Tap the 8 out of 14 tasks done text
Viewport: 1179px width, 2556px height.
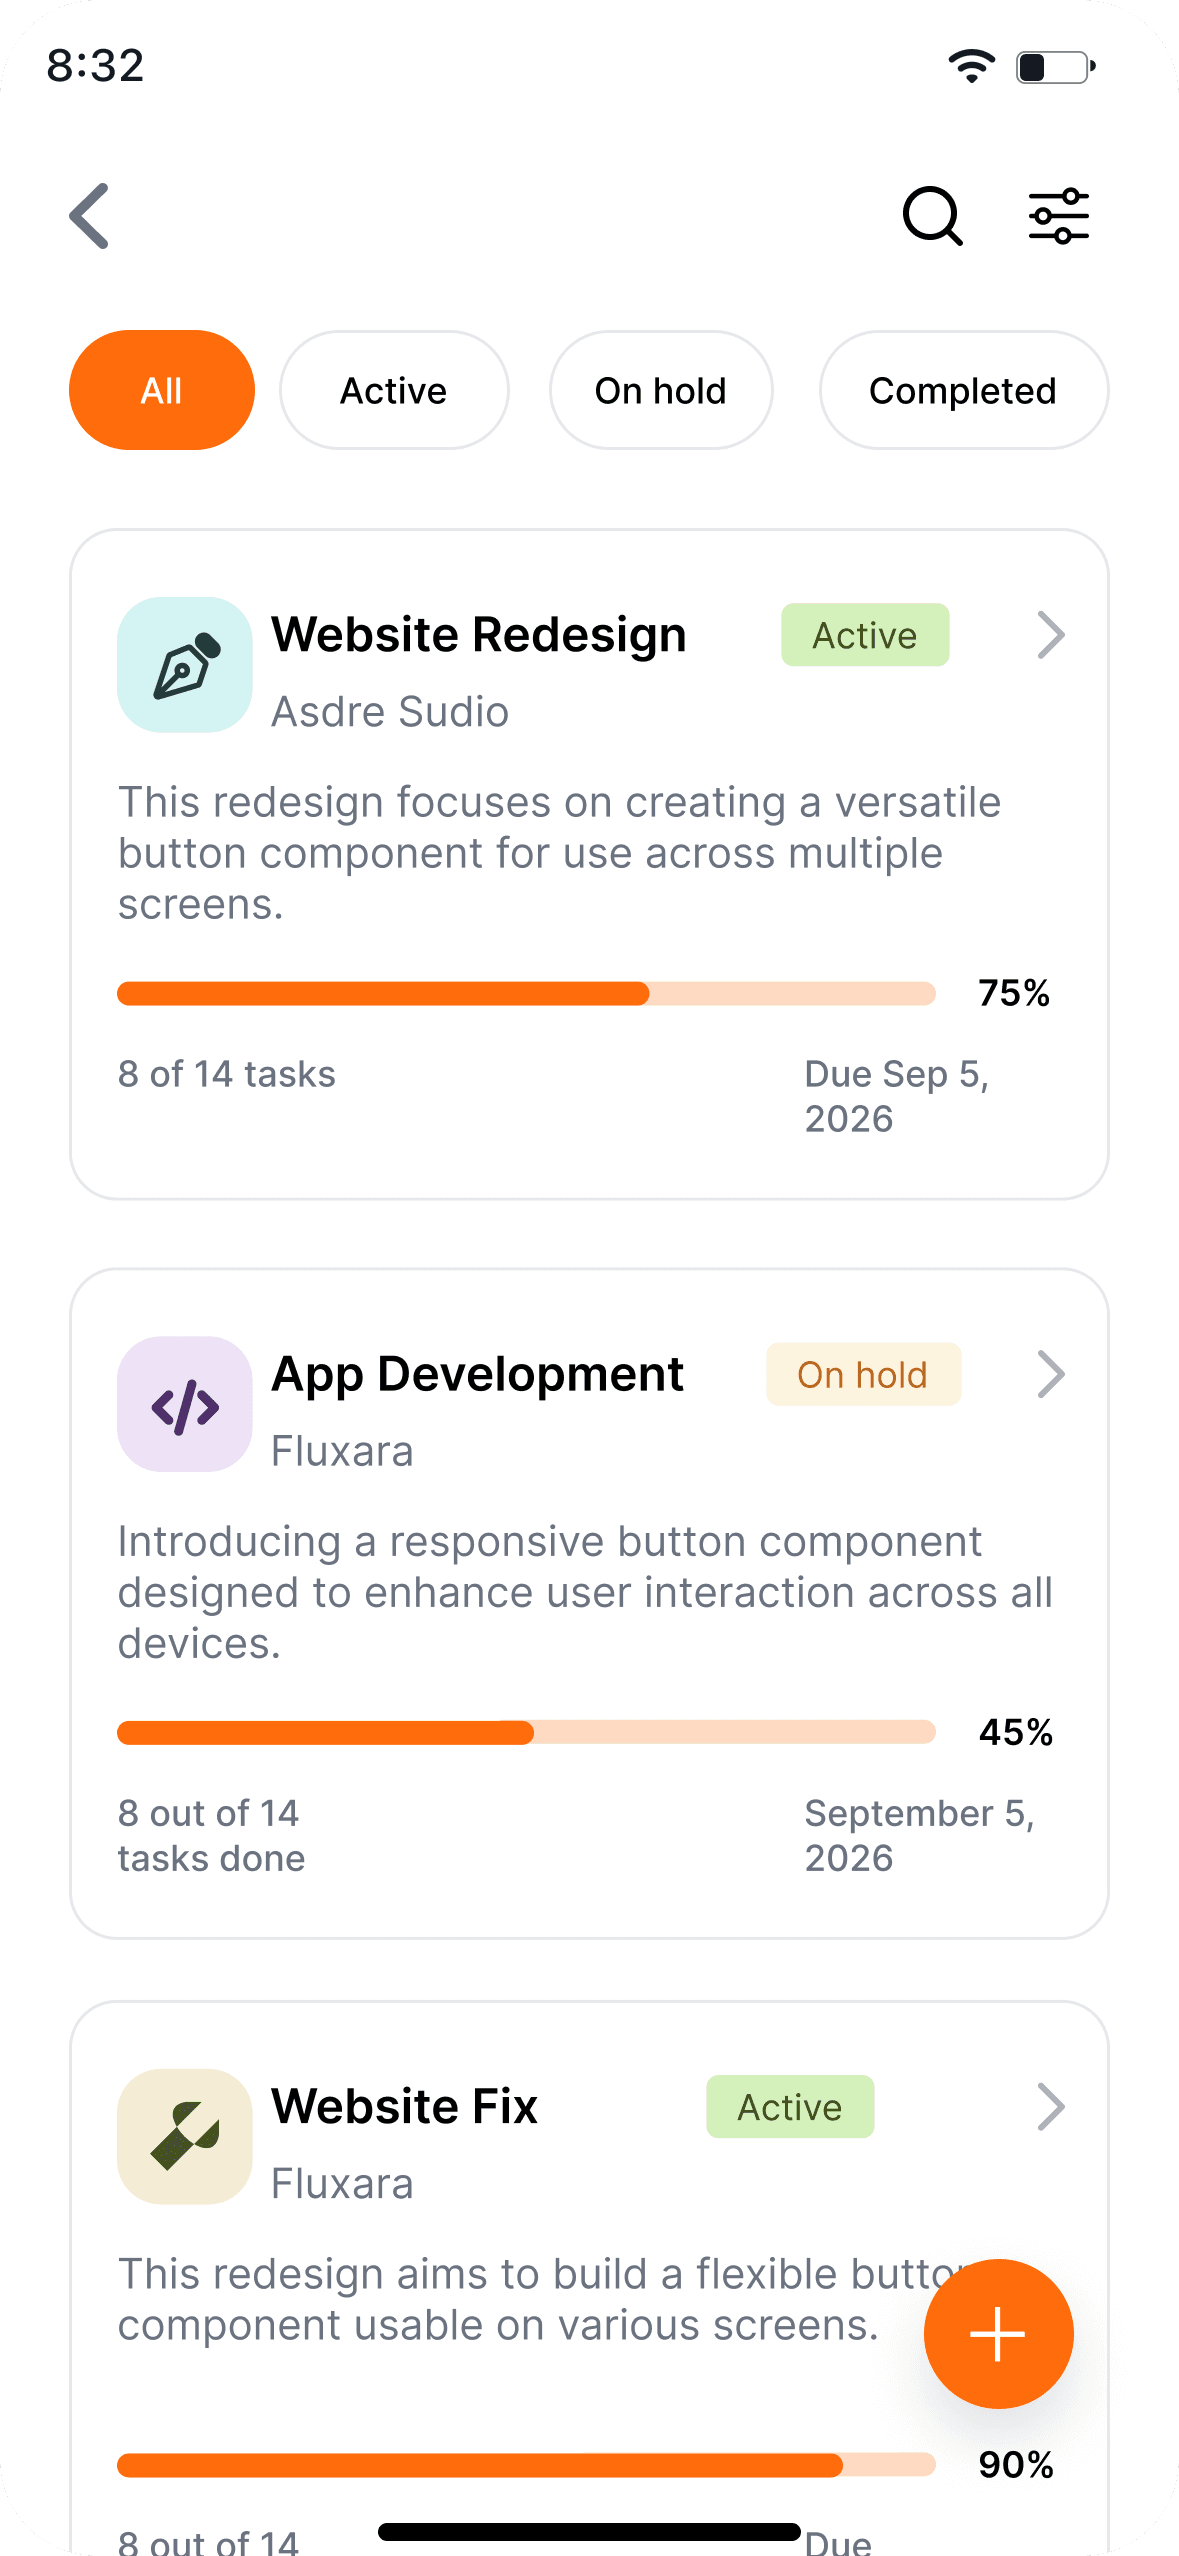[211, 1835]
